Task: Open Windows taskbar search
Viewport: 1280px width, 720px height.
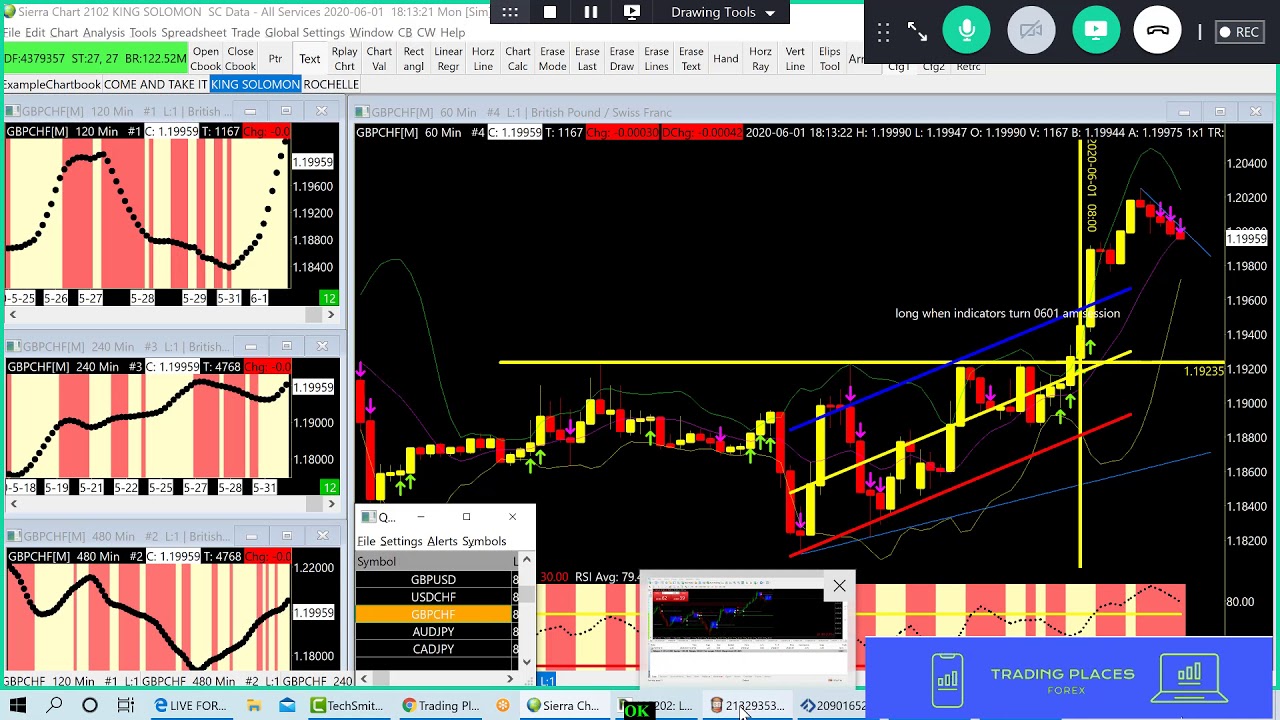Action: 54,706
